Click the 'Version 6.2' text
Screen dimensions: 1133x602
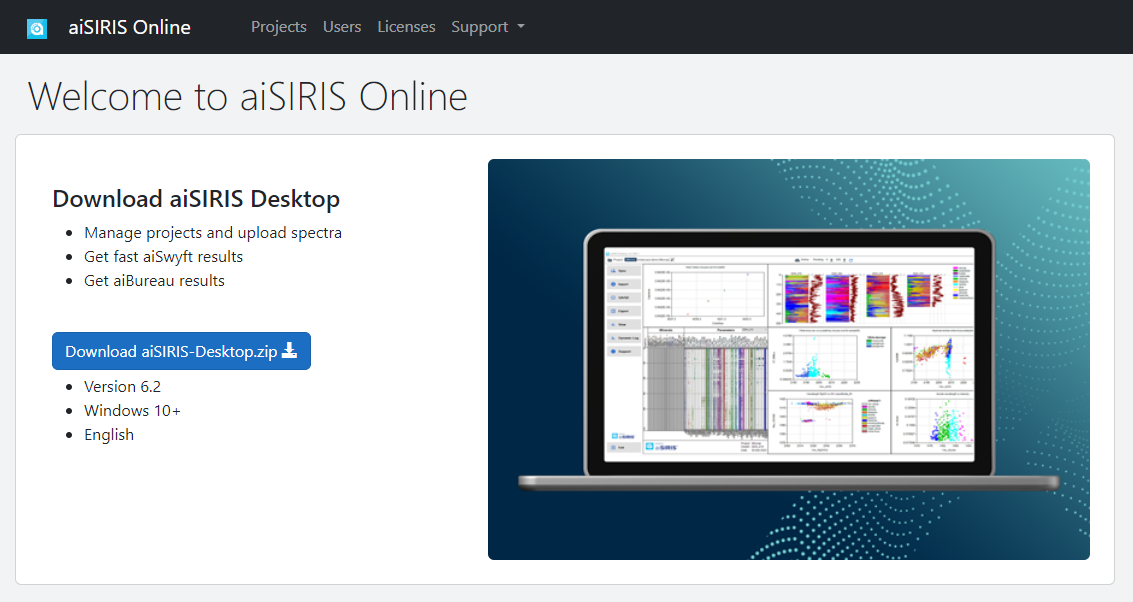pos(122,387)
